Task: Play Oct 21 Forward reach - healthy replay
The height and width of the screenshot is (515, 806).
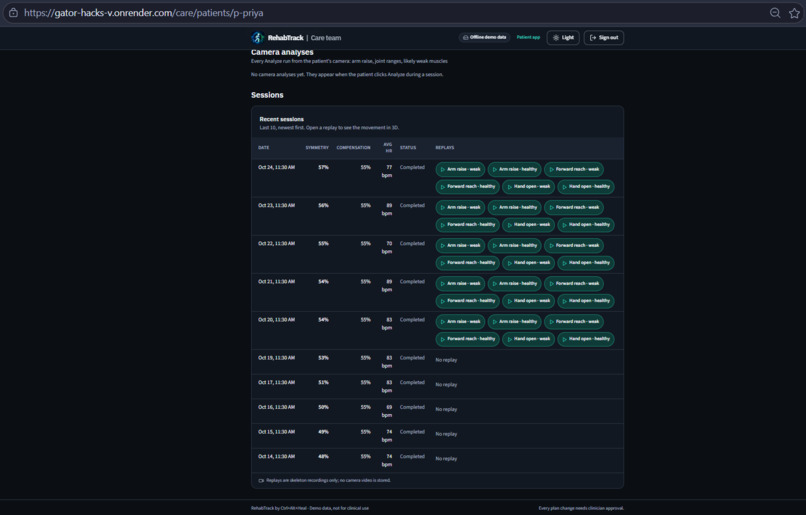Action: click(x=467, y=301)
